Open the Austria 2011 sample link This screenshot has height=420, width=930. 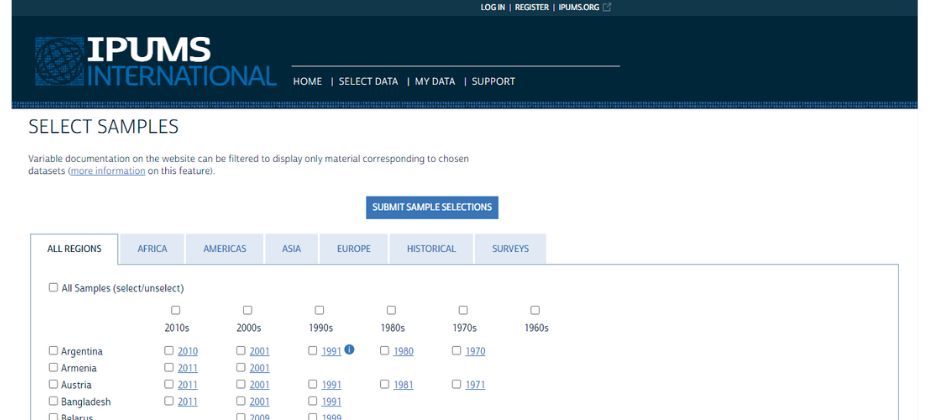click(187, 385)
